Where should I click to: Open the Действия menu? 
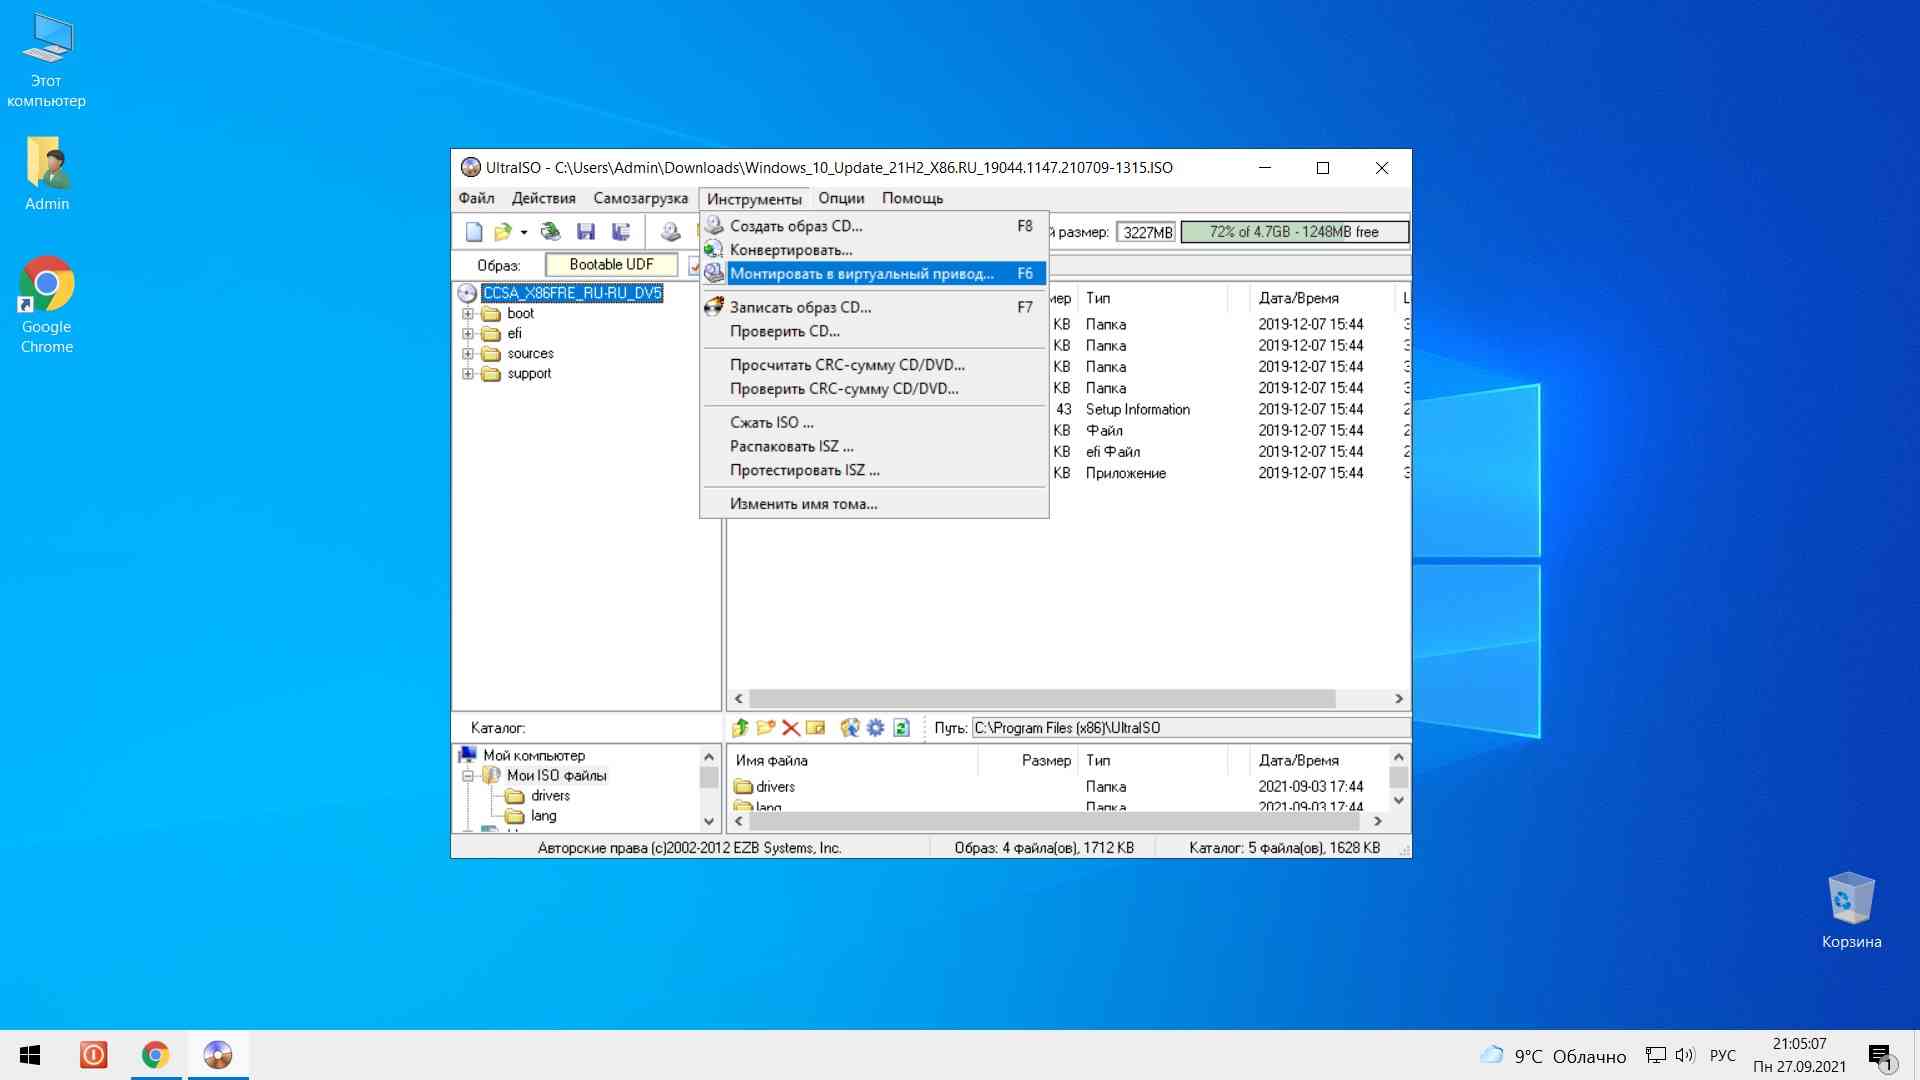coord(543,198)
